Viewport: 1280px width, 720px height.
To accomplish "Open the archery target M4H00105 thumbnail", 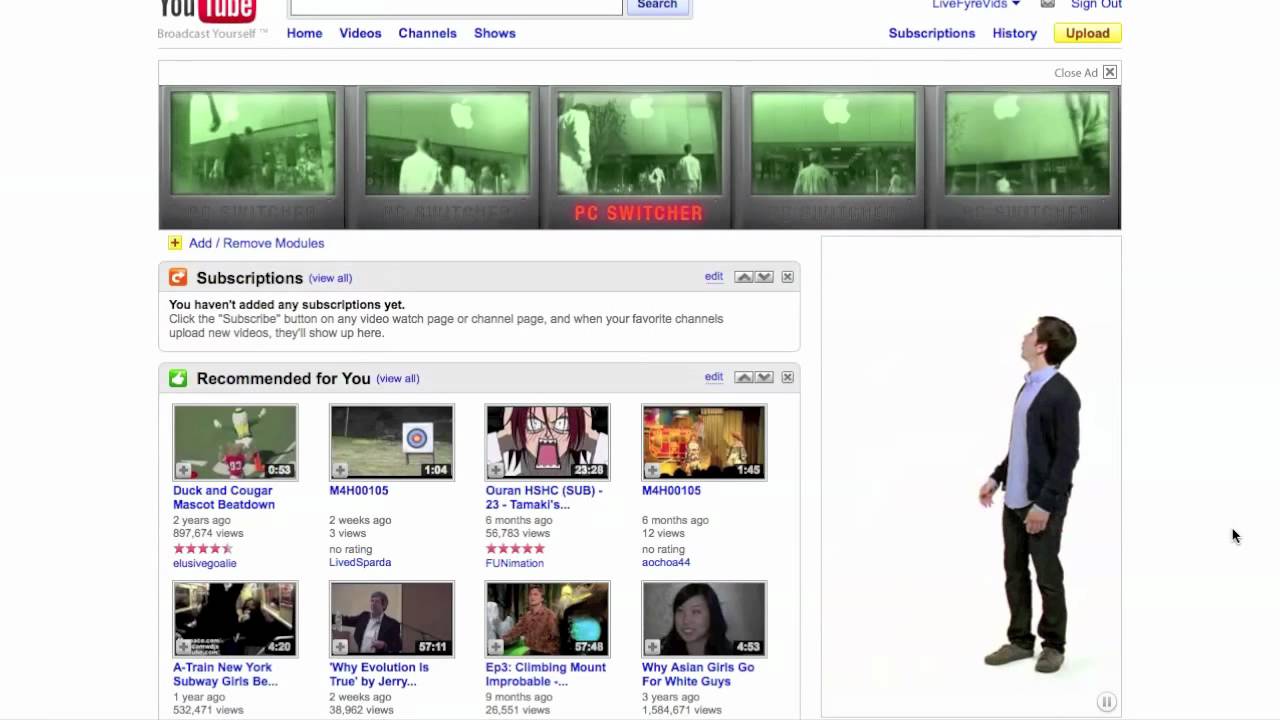I will [x=392, y=442].
